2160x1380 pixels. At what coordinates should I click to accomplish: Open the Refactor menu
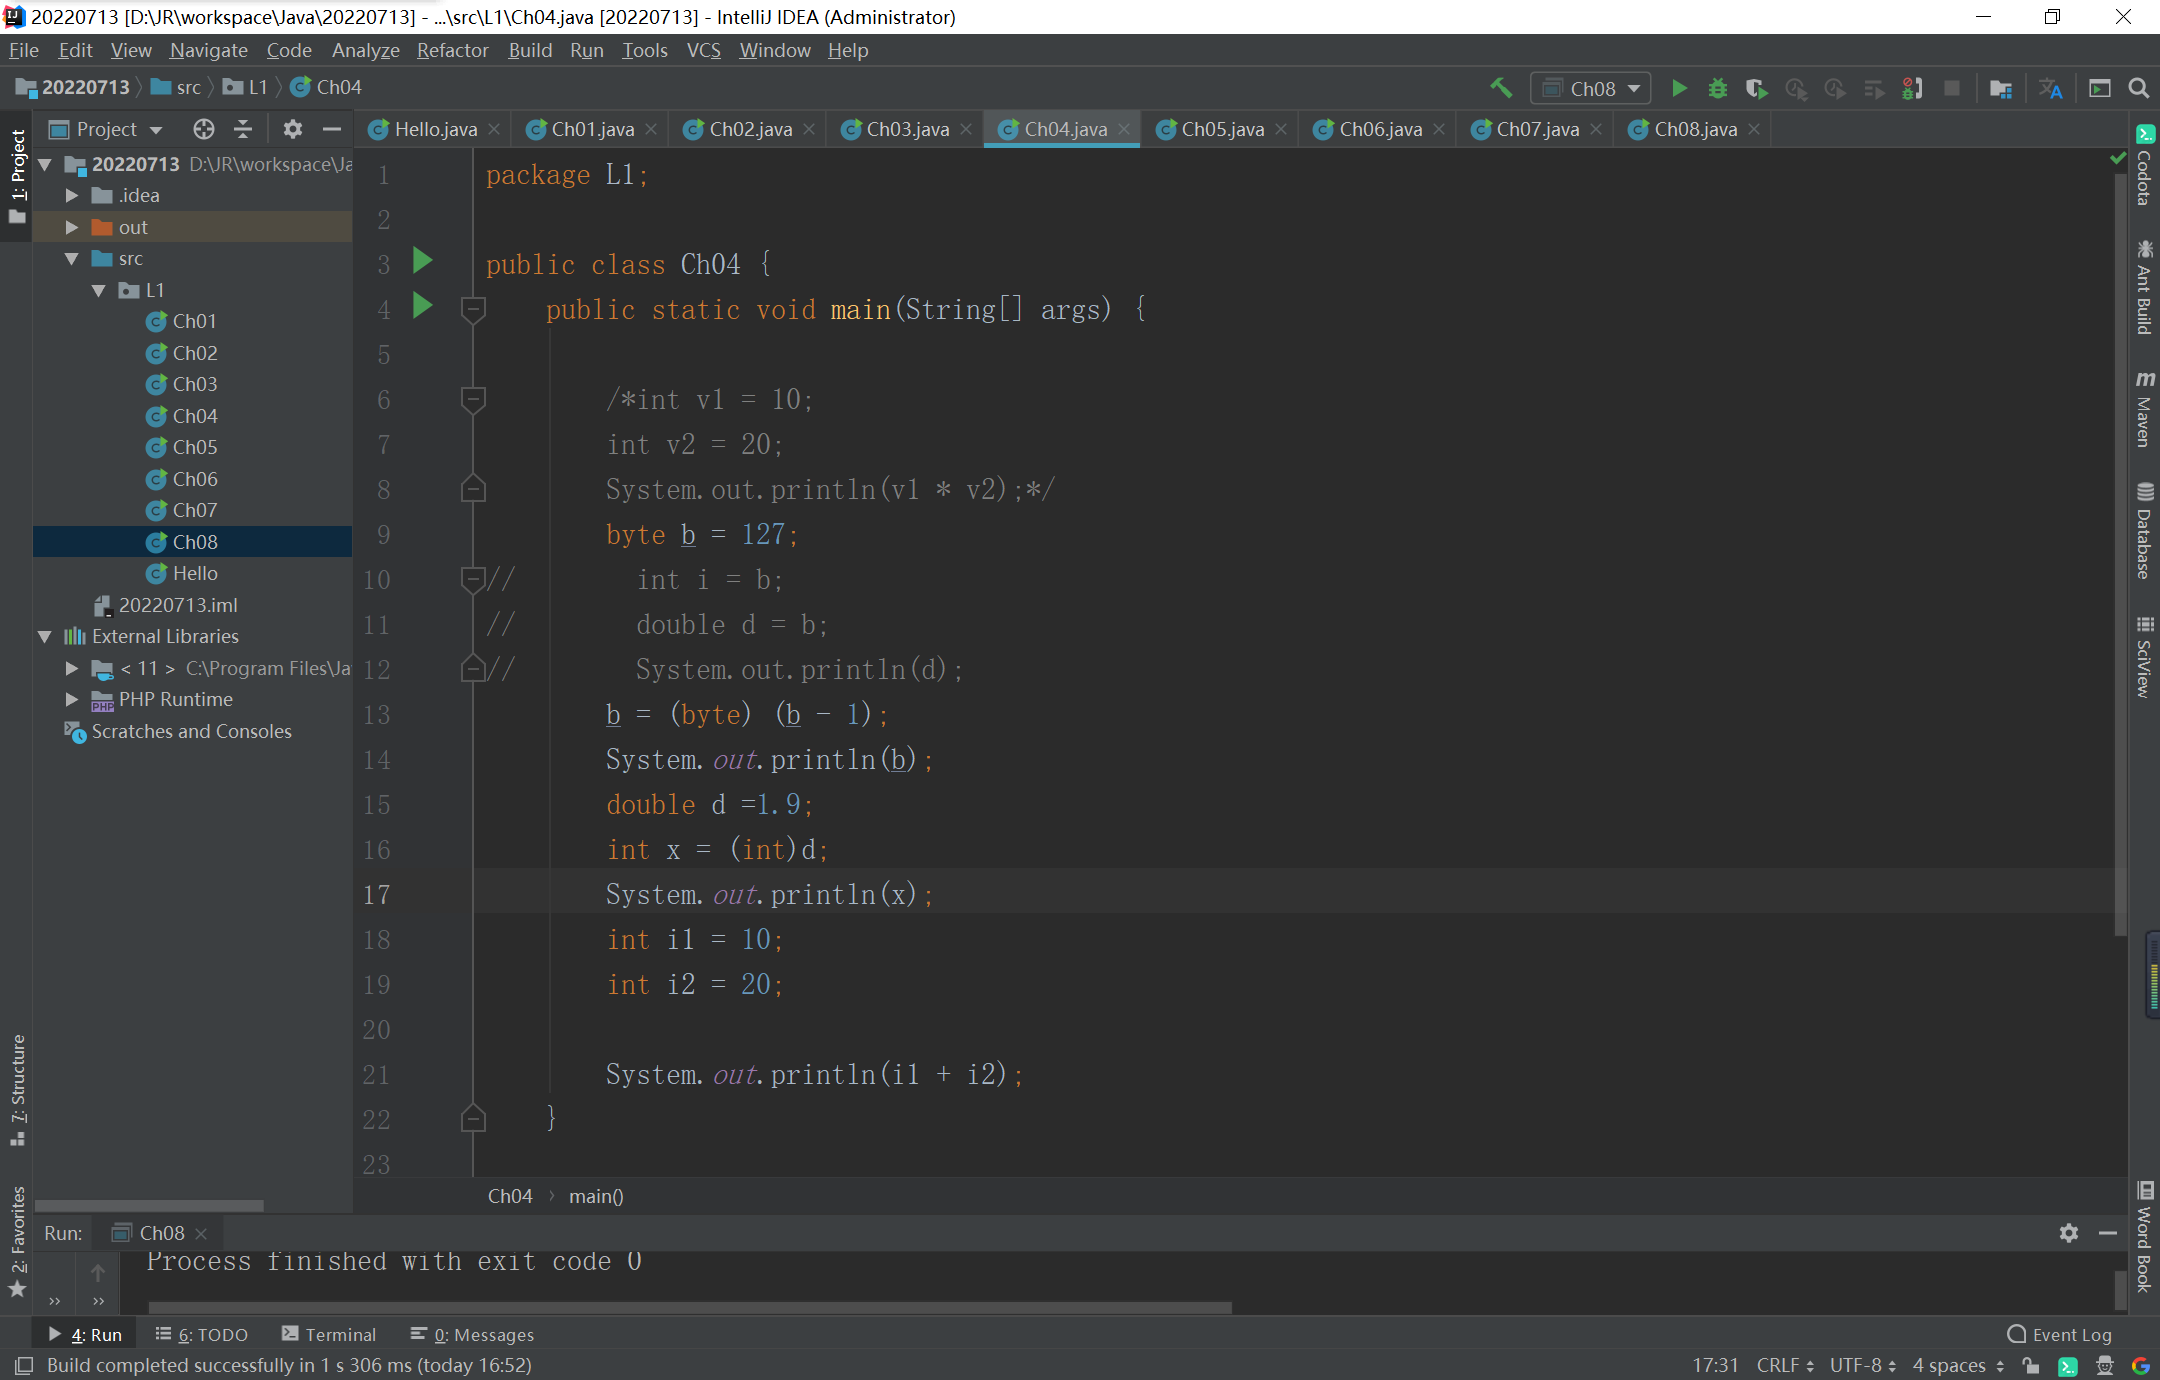452,50
